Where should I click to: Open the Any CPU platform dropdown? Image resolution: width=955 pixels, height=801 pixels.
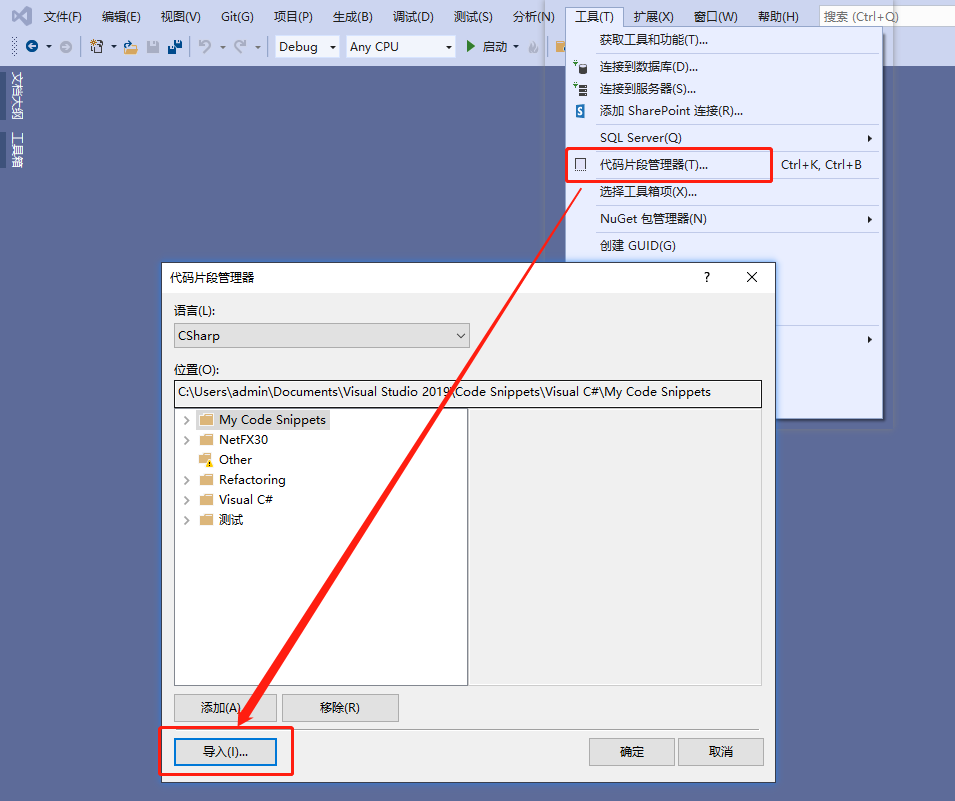coord(401,46)
